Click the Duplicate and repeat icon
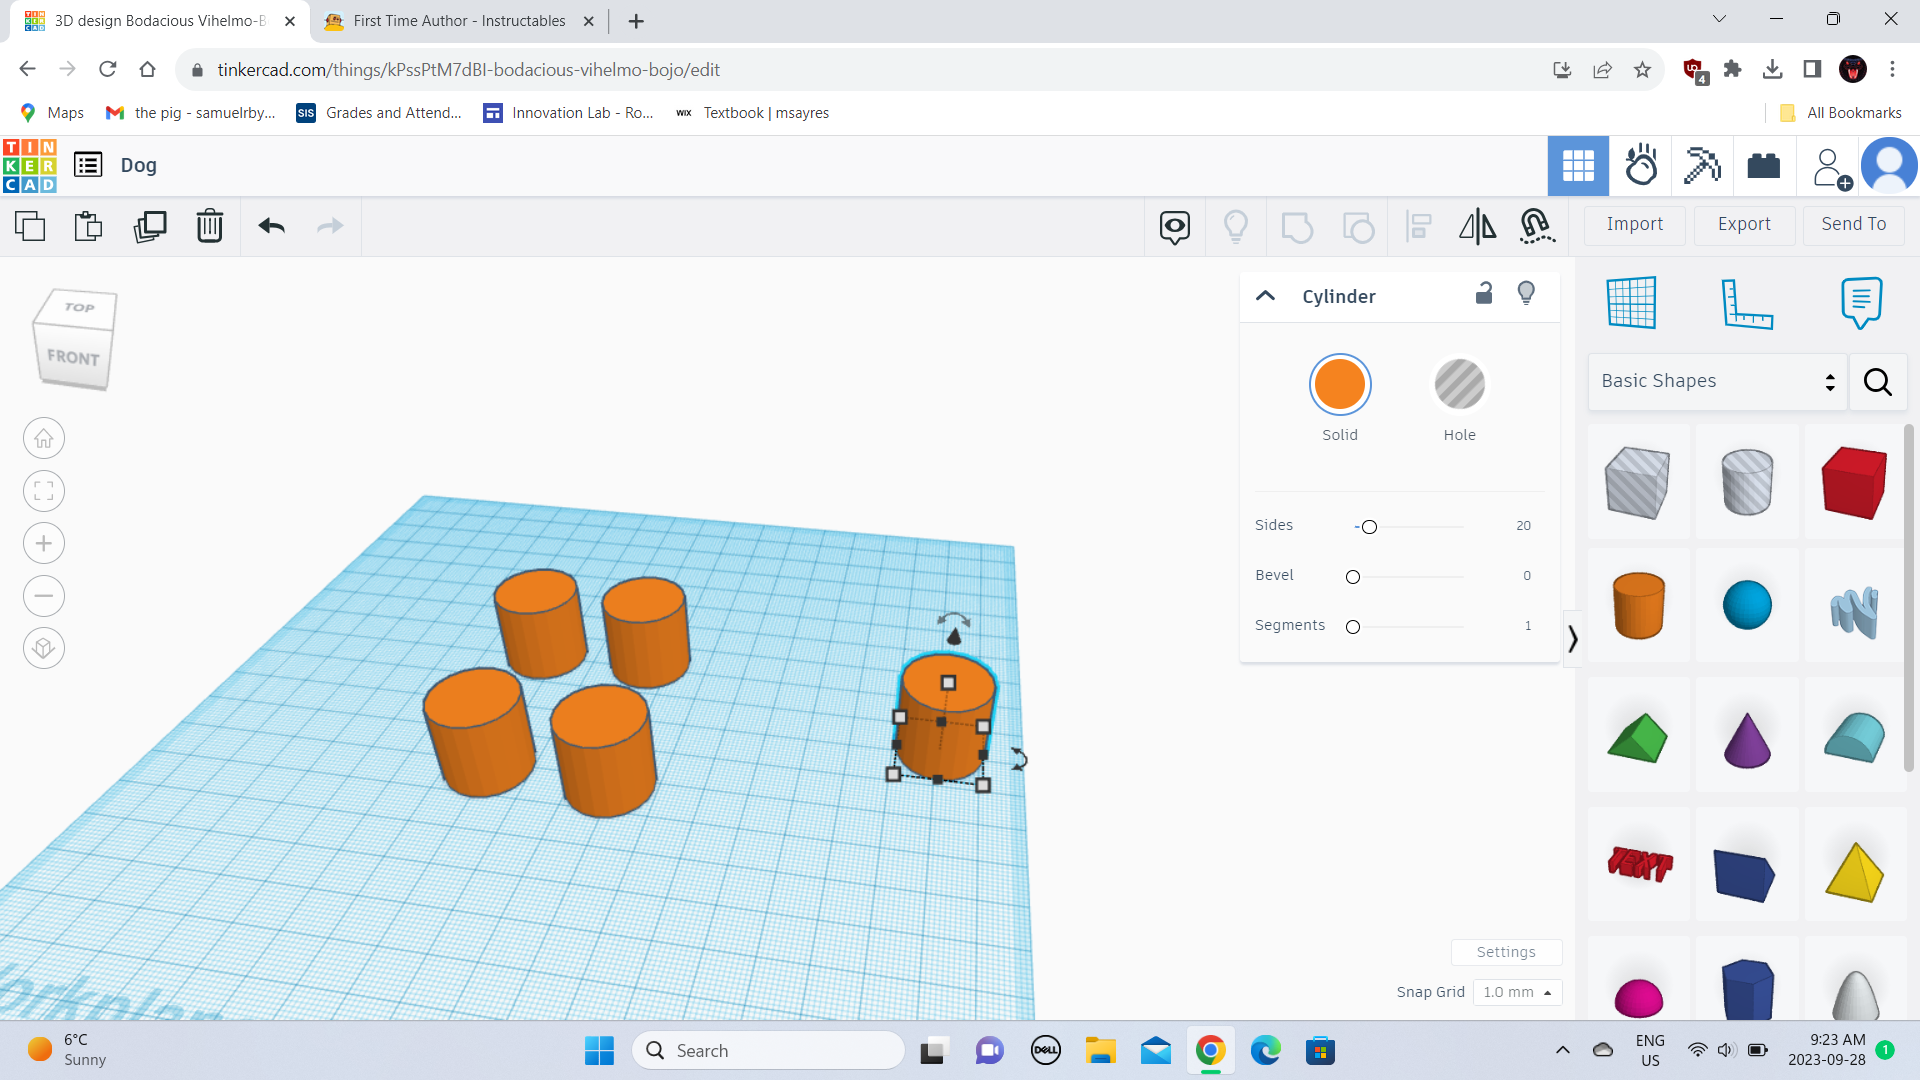Image resolution: width=1920 pixels, height=1080 pixels. point(150,226)
